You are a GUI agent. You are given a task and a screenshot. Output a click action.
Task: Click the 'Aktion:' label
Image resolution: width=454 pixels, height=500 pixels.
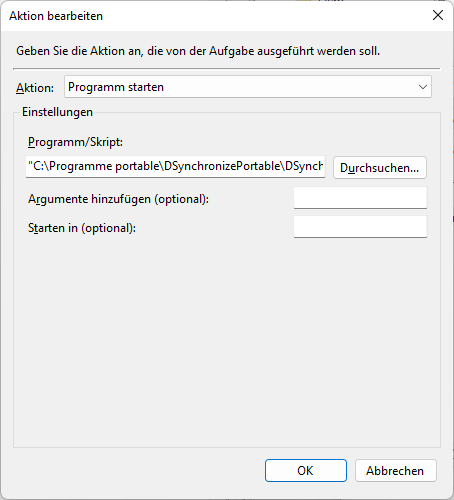(x=35, y=88)
